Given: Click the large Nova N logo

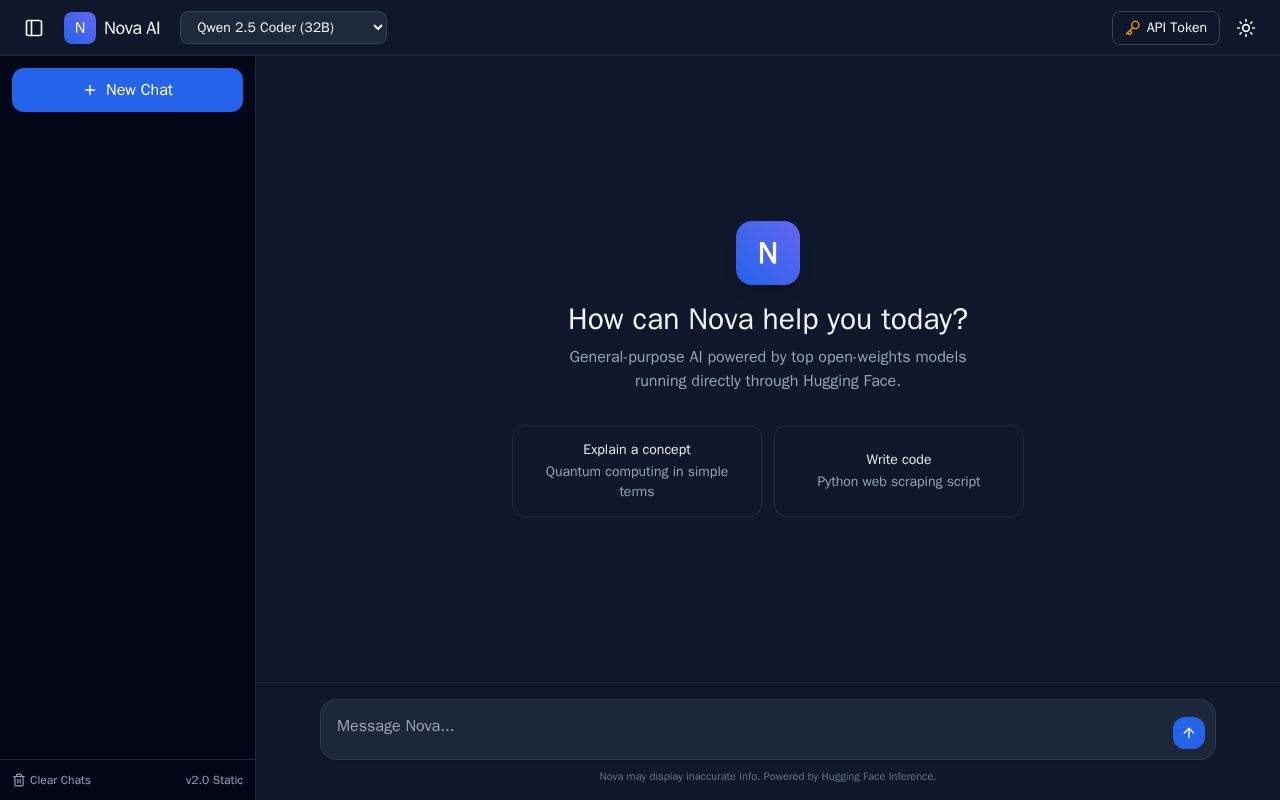Looking at the screenshot, I should click(768, 253).
